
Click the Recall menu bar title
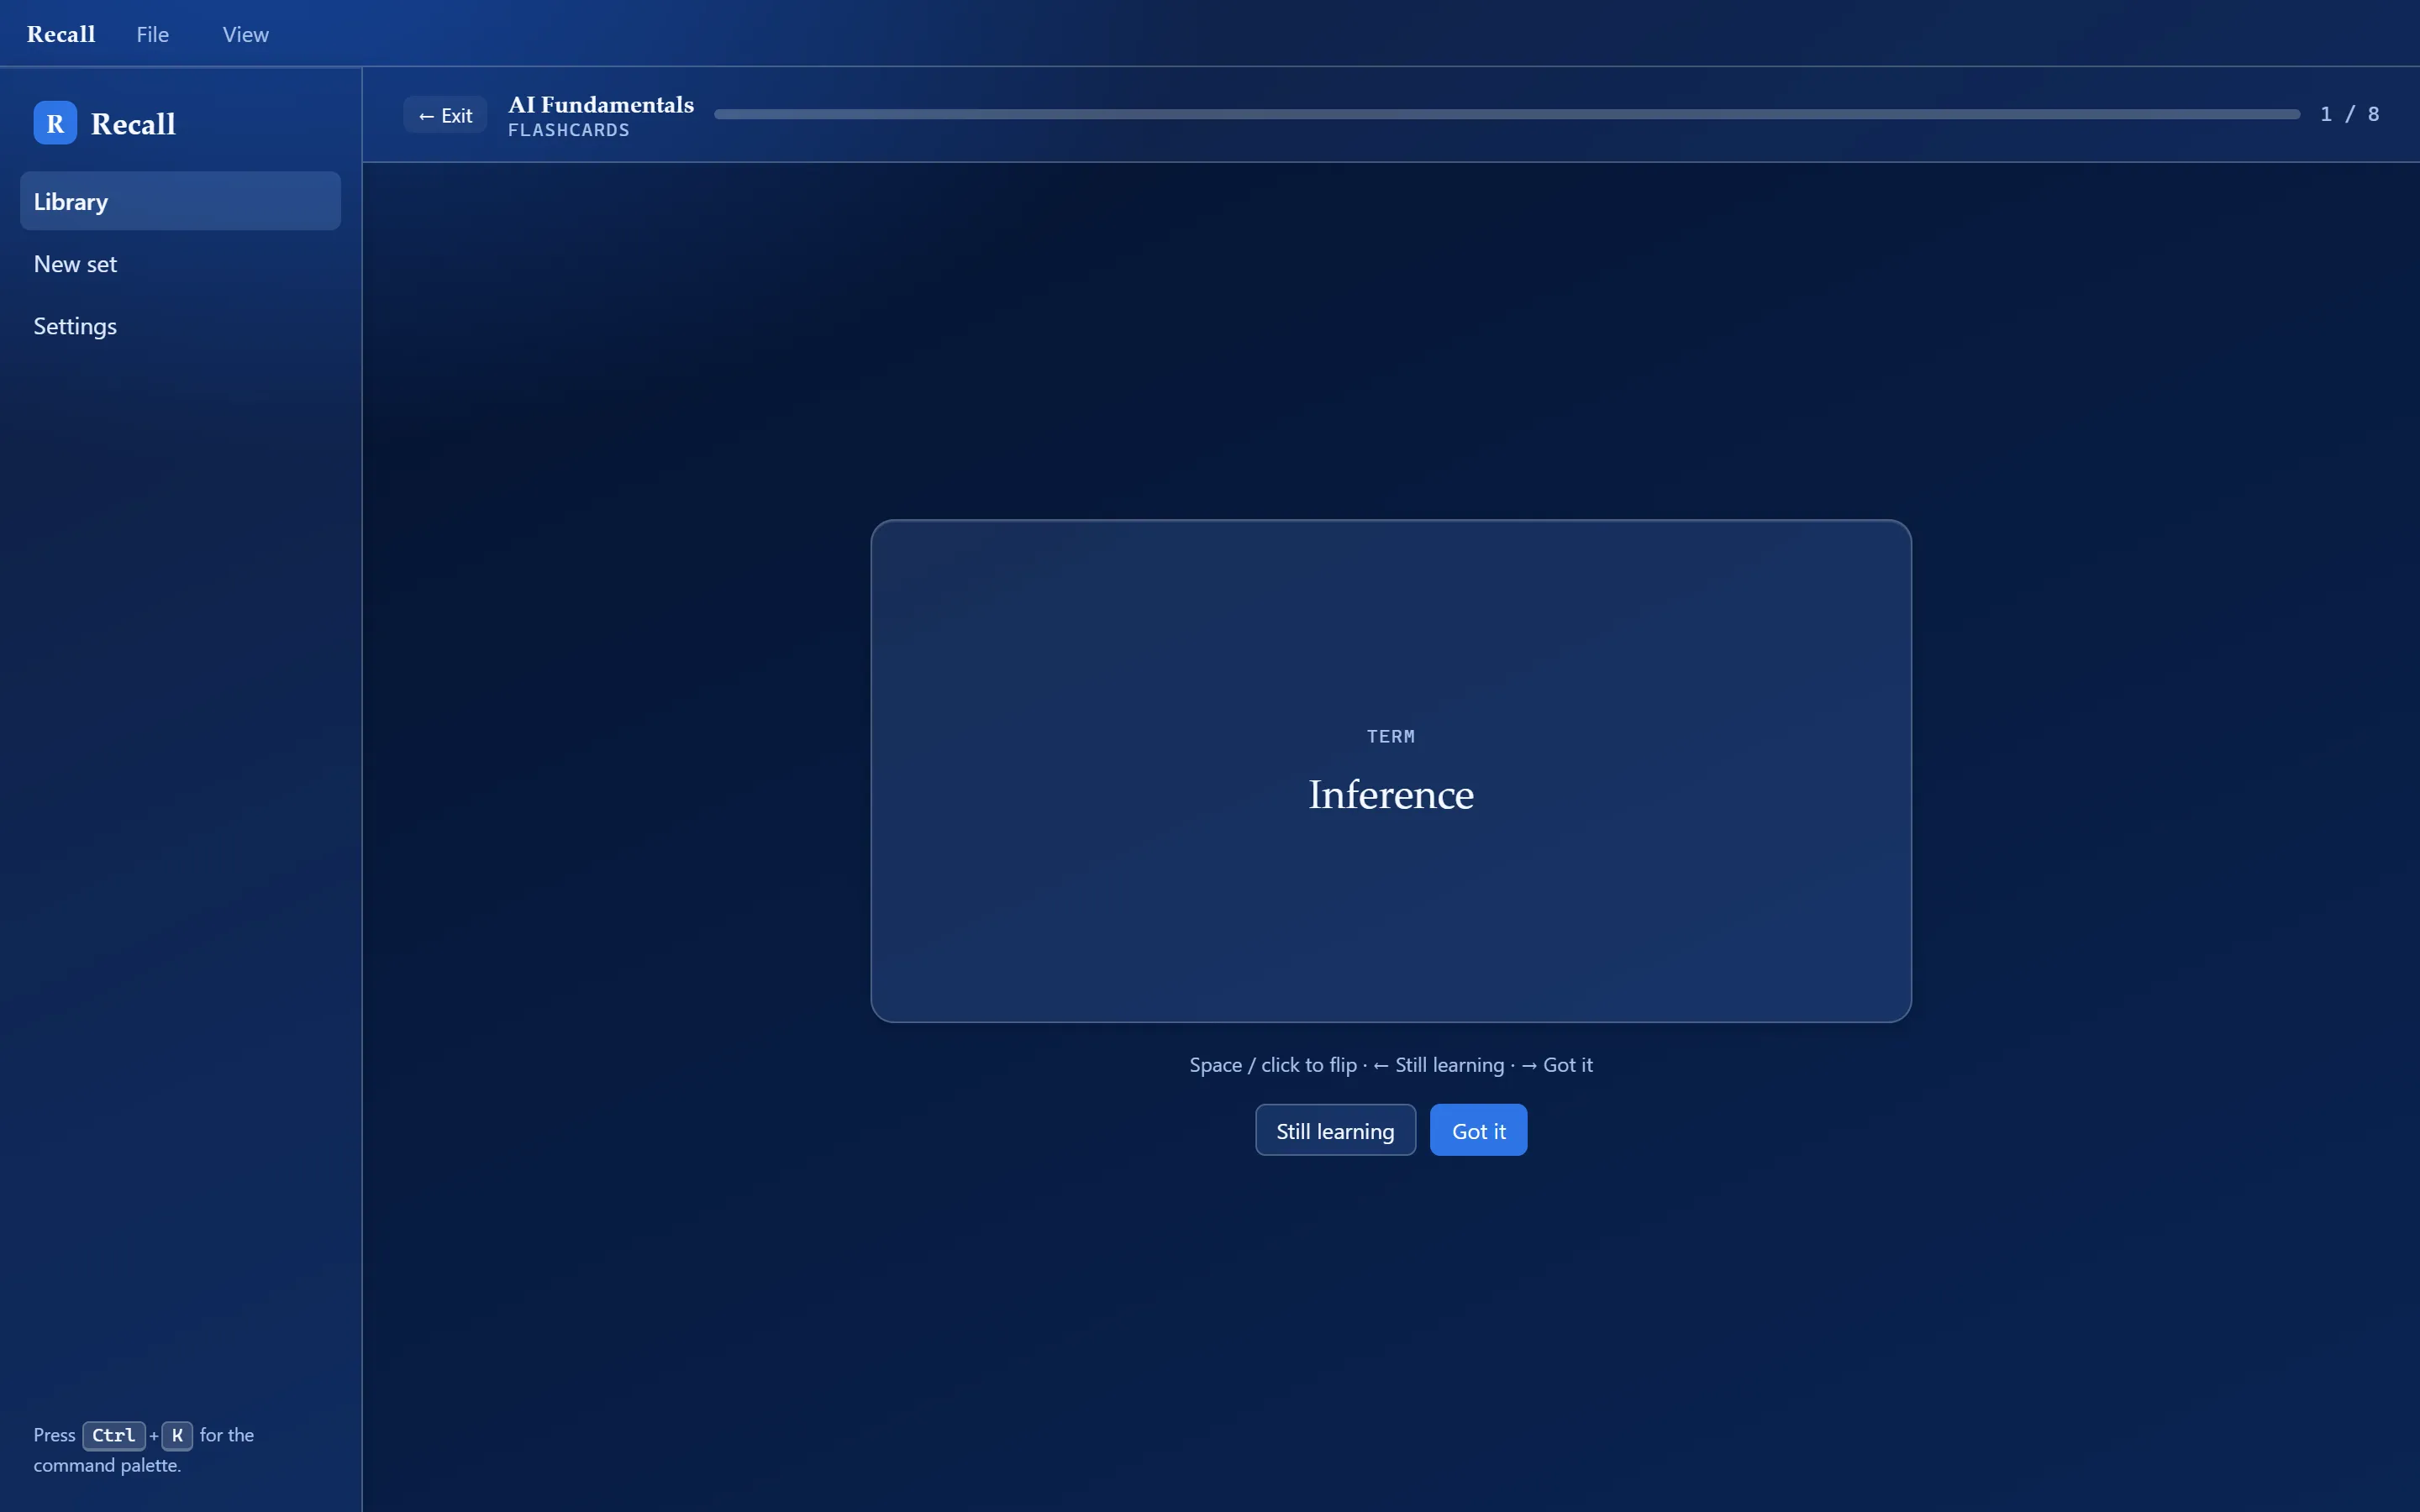click(61, 34)
